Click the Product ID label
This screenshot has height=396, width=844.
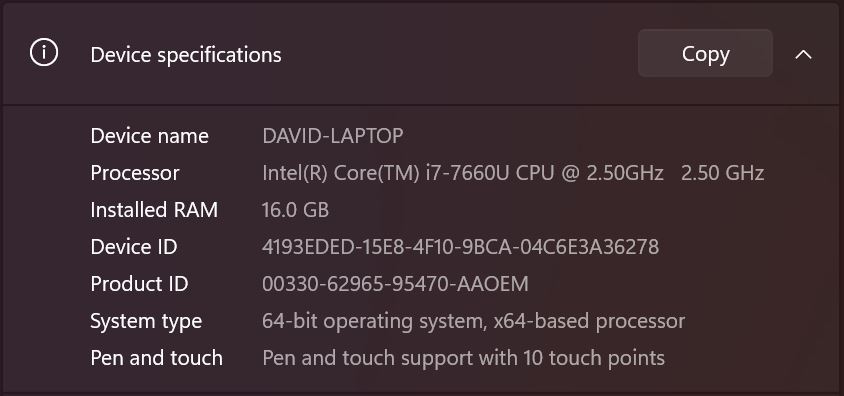coord(139,284)
